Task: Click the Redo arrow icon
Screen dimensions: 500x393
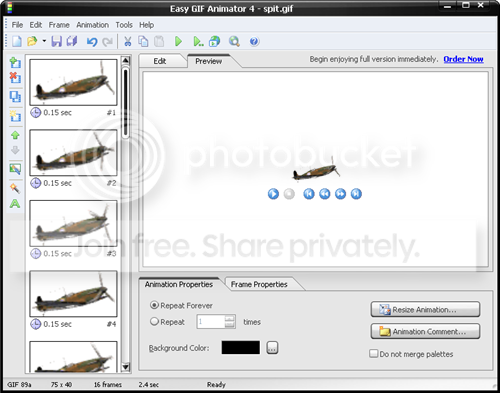Action: pos(107,42)
